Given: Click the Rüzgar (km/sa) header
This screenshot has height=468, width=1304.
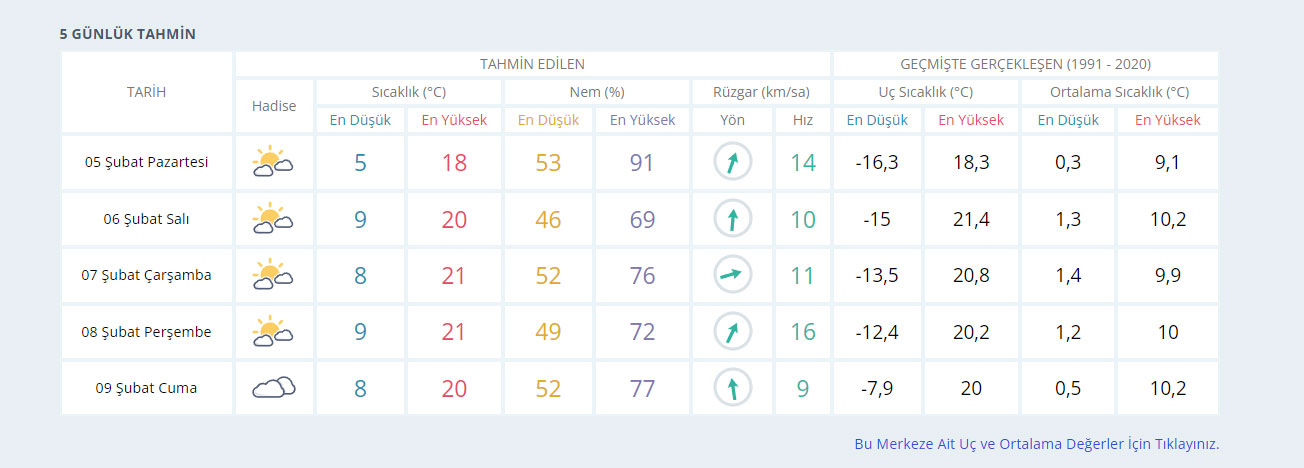Looking at the screenshot, I should [x=761, y=92].
